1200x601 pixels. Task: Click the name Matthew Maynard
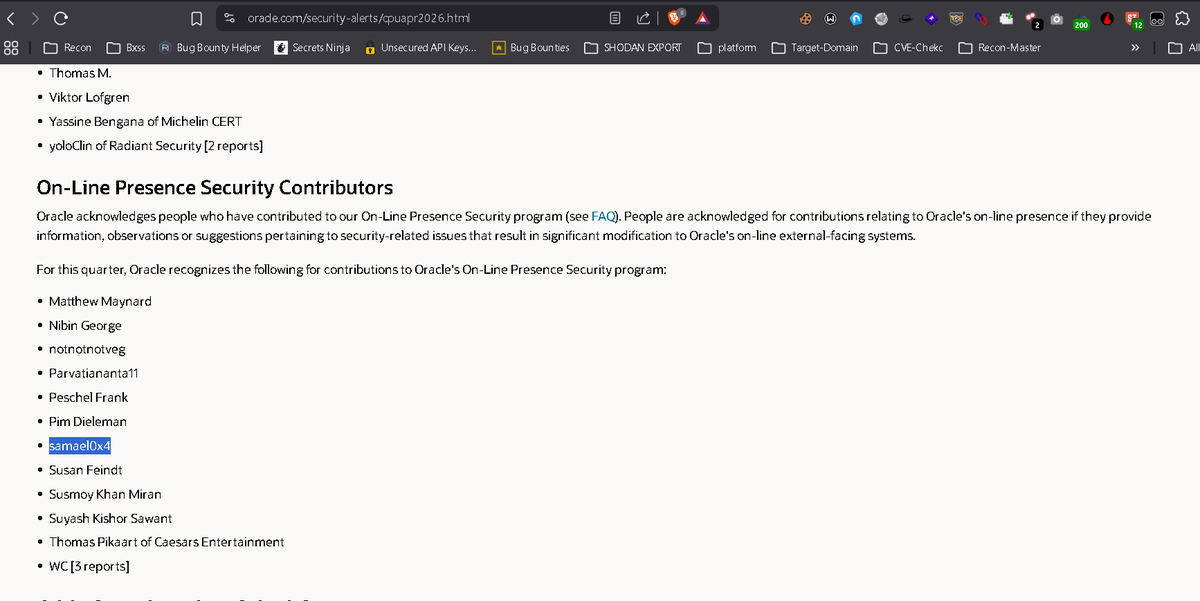click(100, 301)
